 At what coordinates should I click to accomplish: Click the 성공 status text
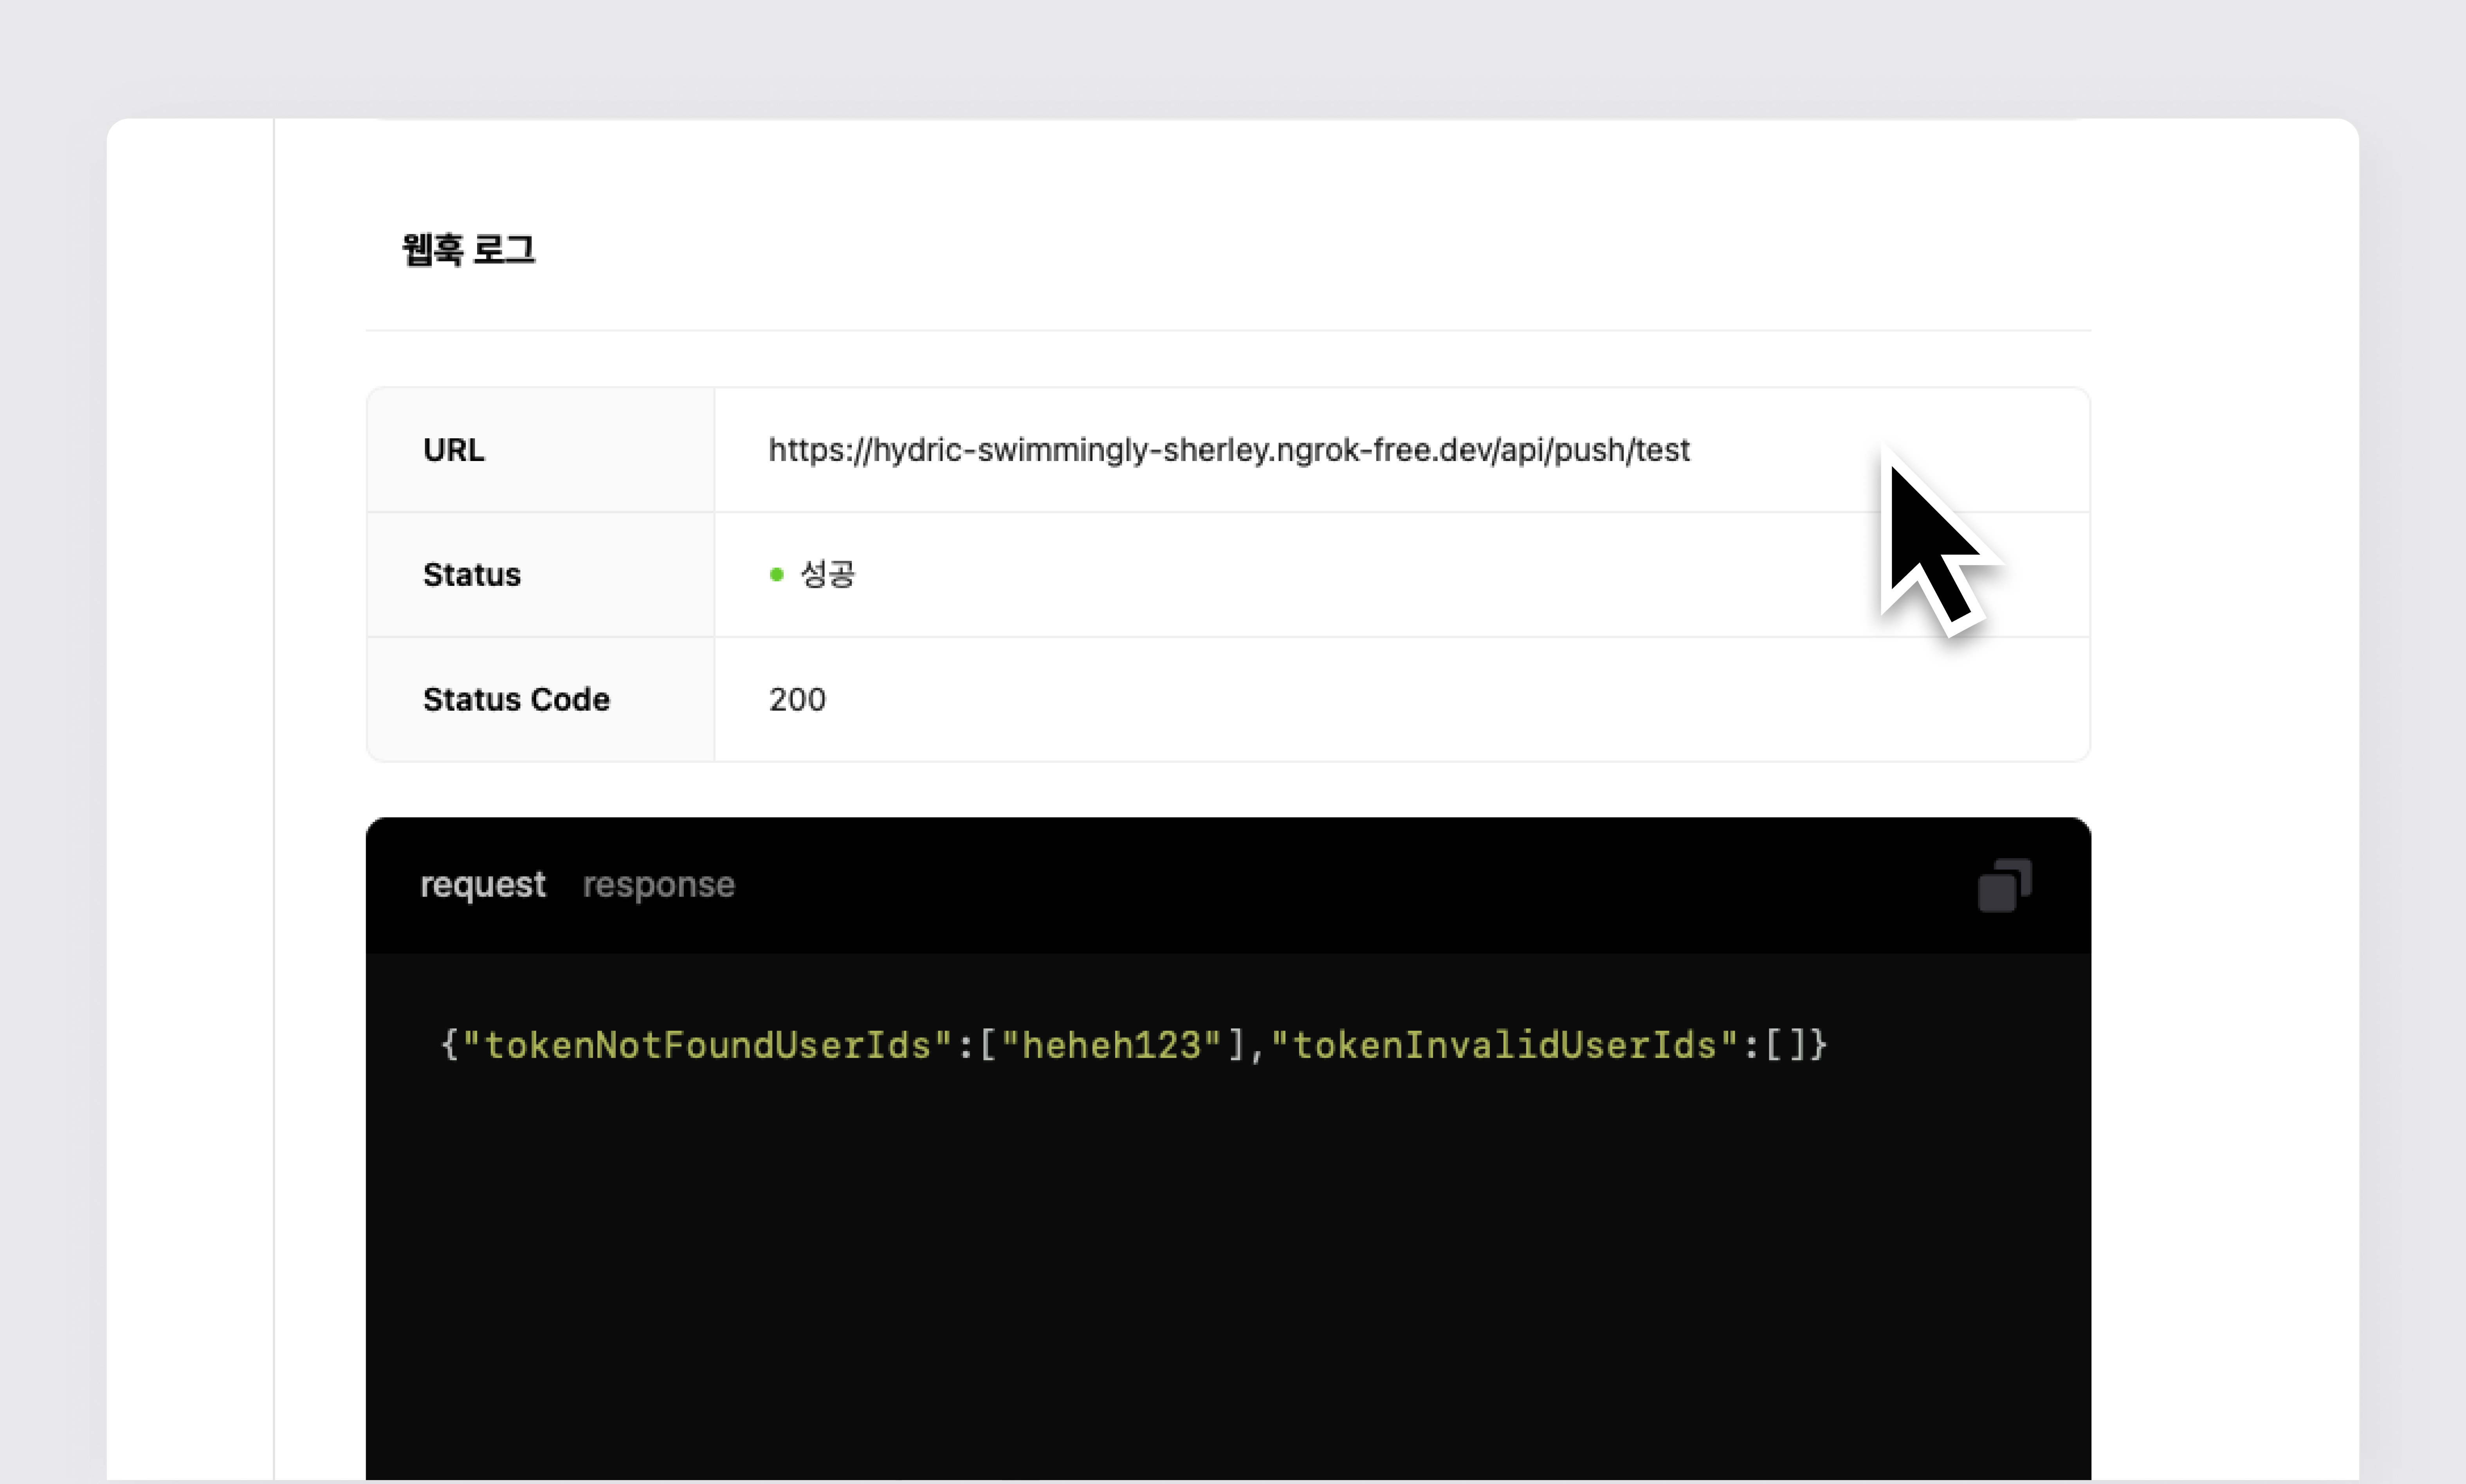pos(828,574)
